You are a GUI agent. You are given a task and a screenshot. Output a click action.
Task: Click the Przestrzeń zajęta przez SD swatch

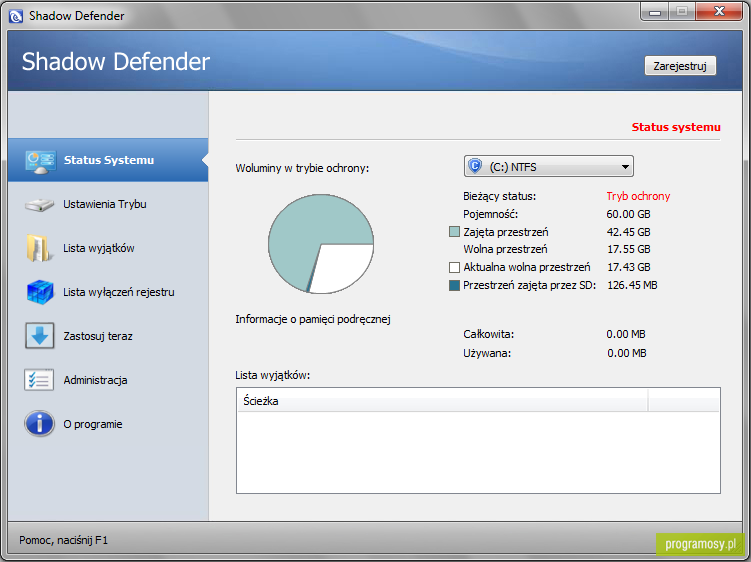(454, 285)
